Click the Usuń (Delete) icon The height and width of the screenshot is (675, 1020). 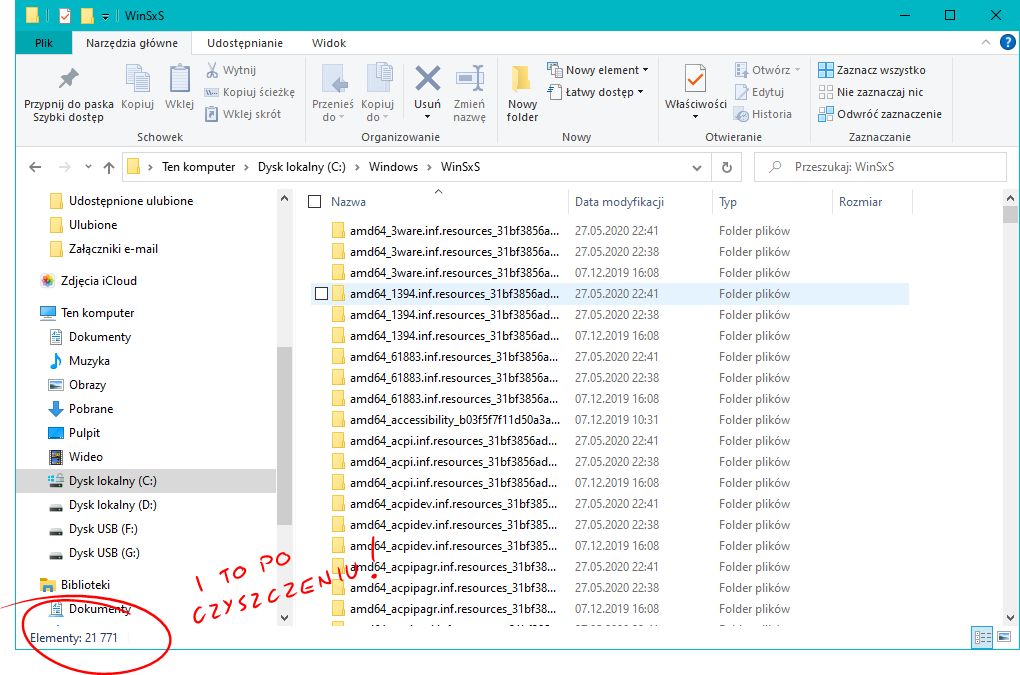(426, 90)
